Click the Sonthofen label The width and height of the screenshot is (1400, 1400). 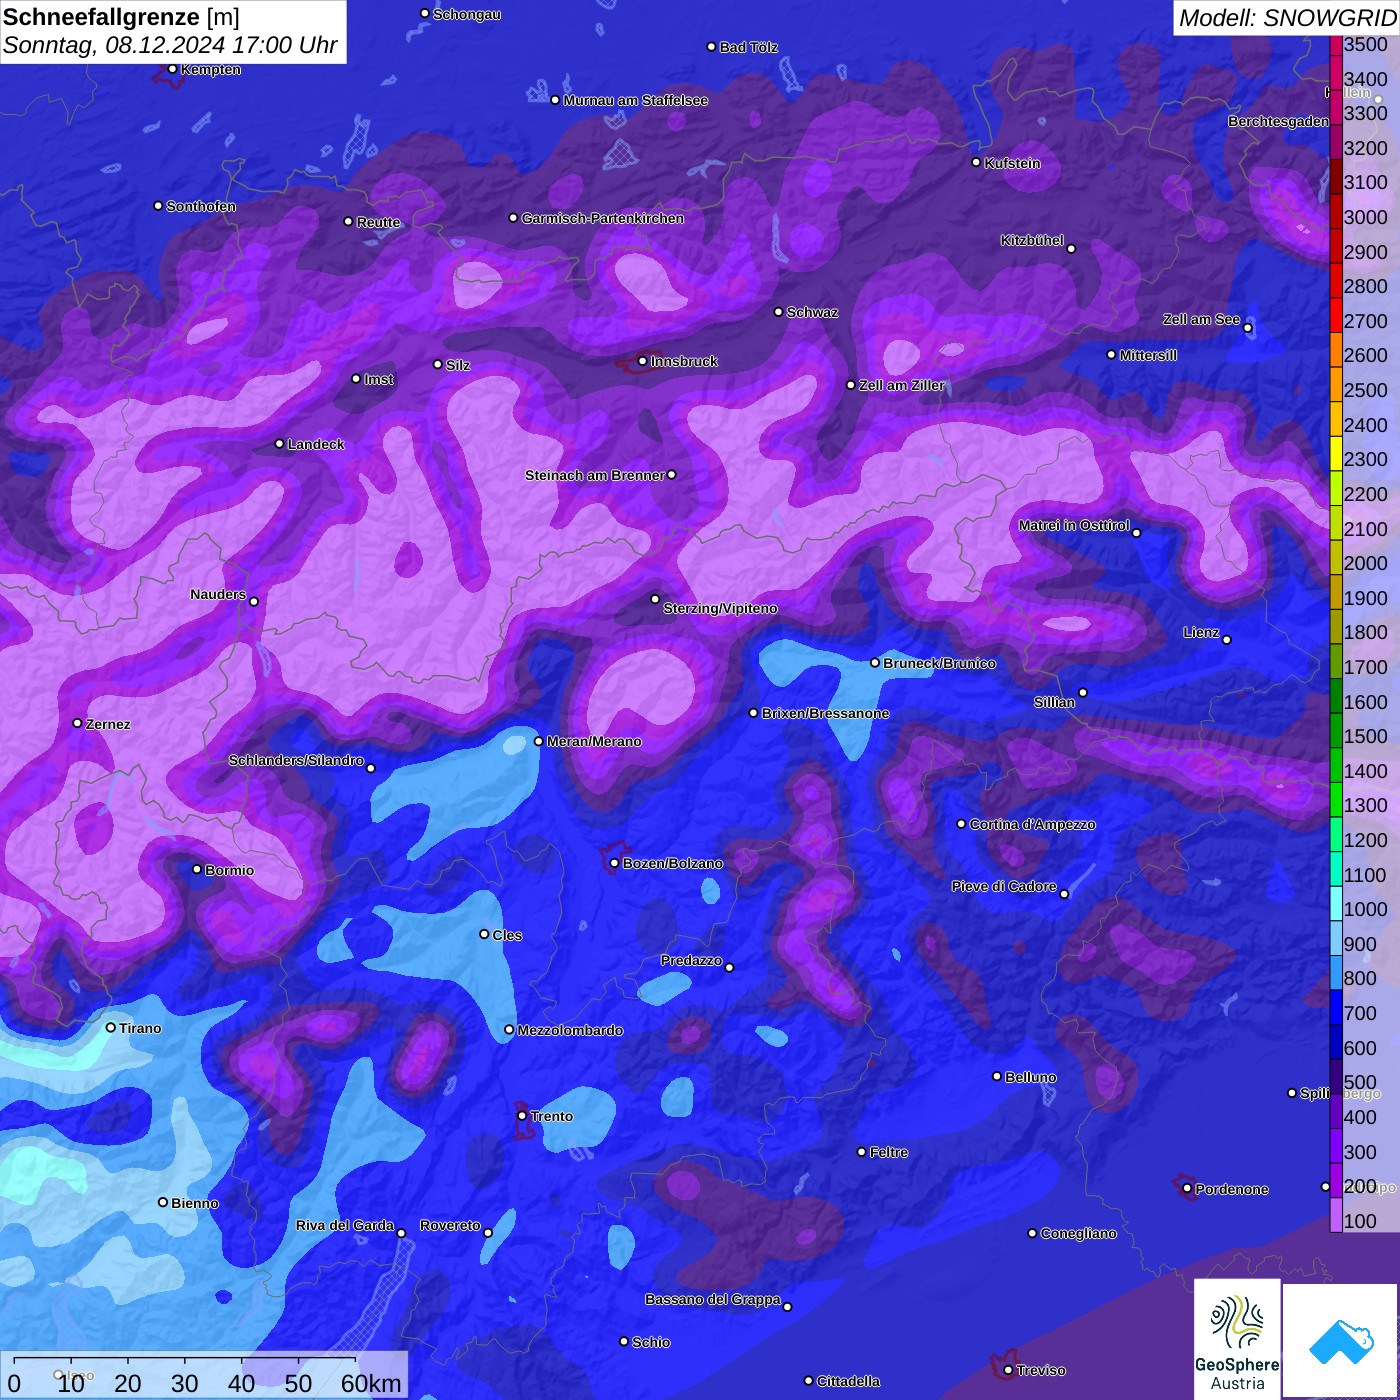(201, 206)
